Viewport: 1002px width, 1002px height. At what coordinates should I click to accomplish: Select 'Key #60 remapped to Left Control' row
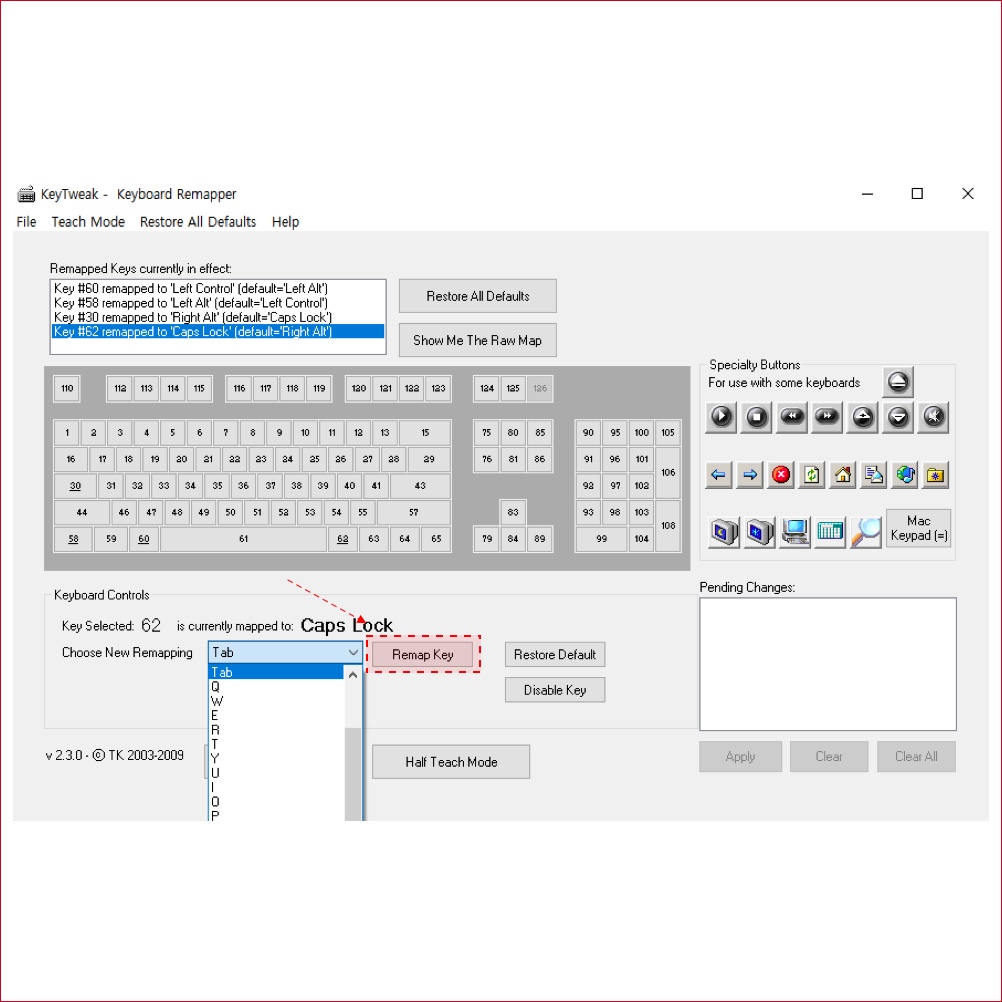point(218,288)
